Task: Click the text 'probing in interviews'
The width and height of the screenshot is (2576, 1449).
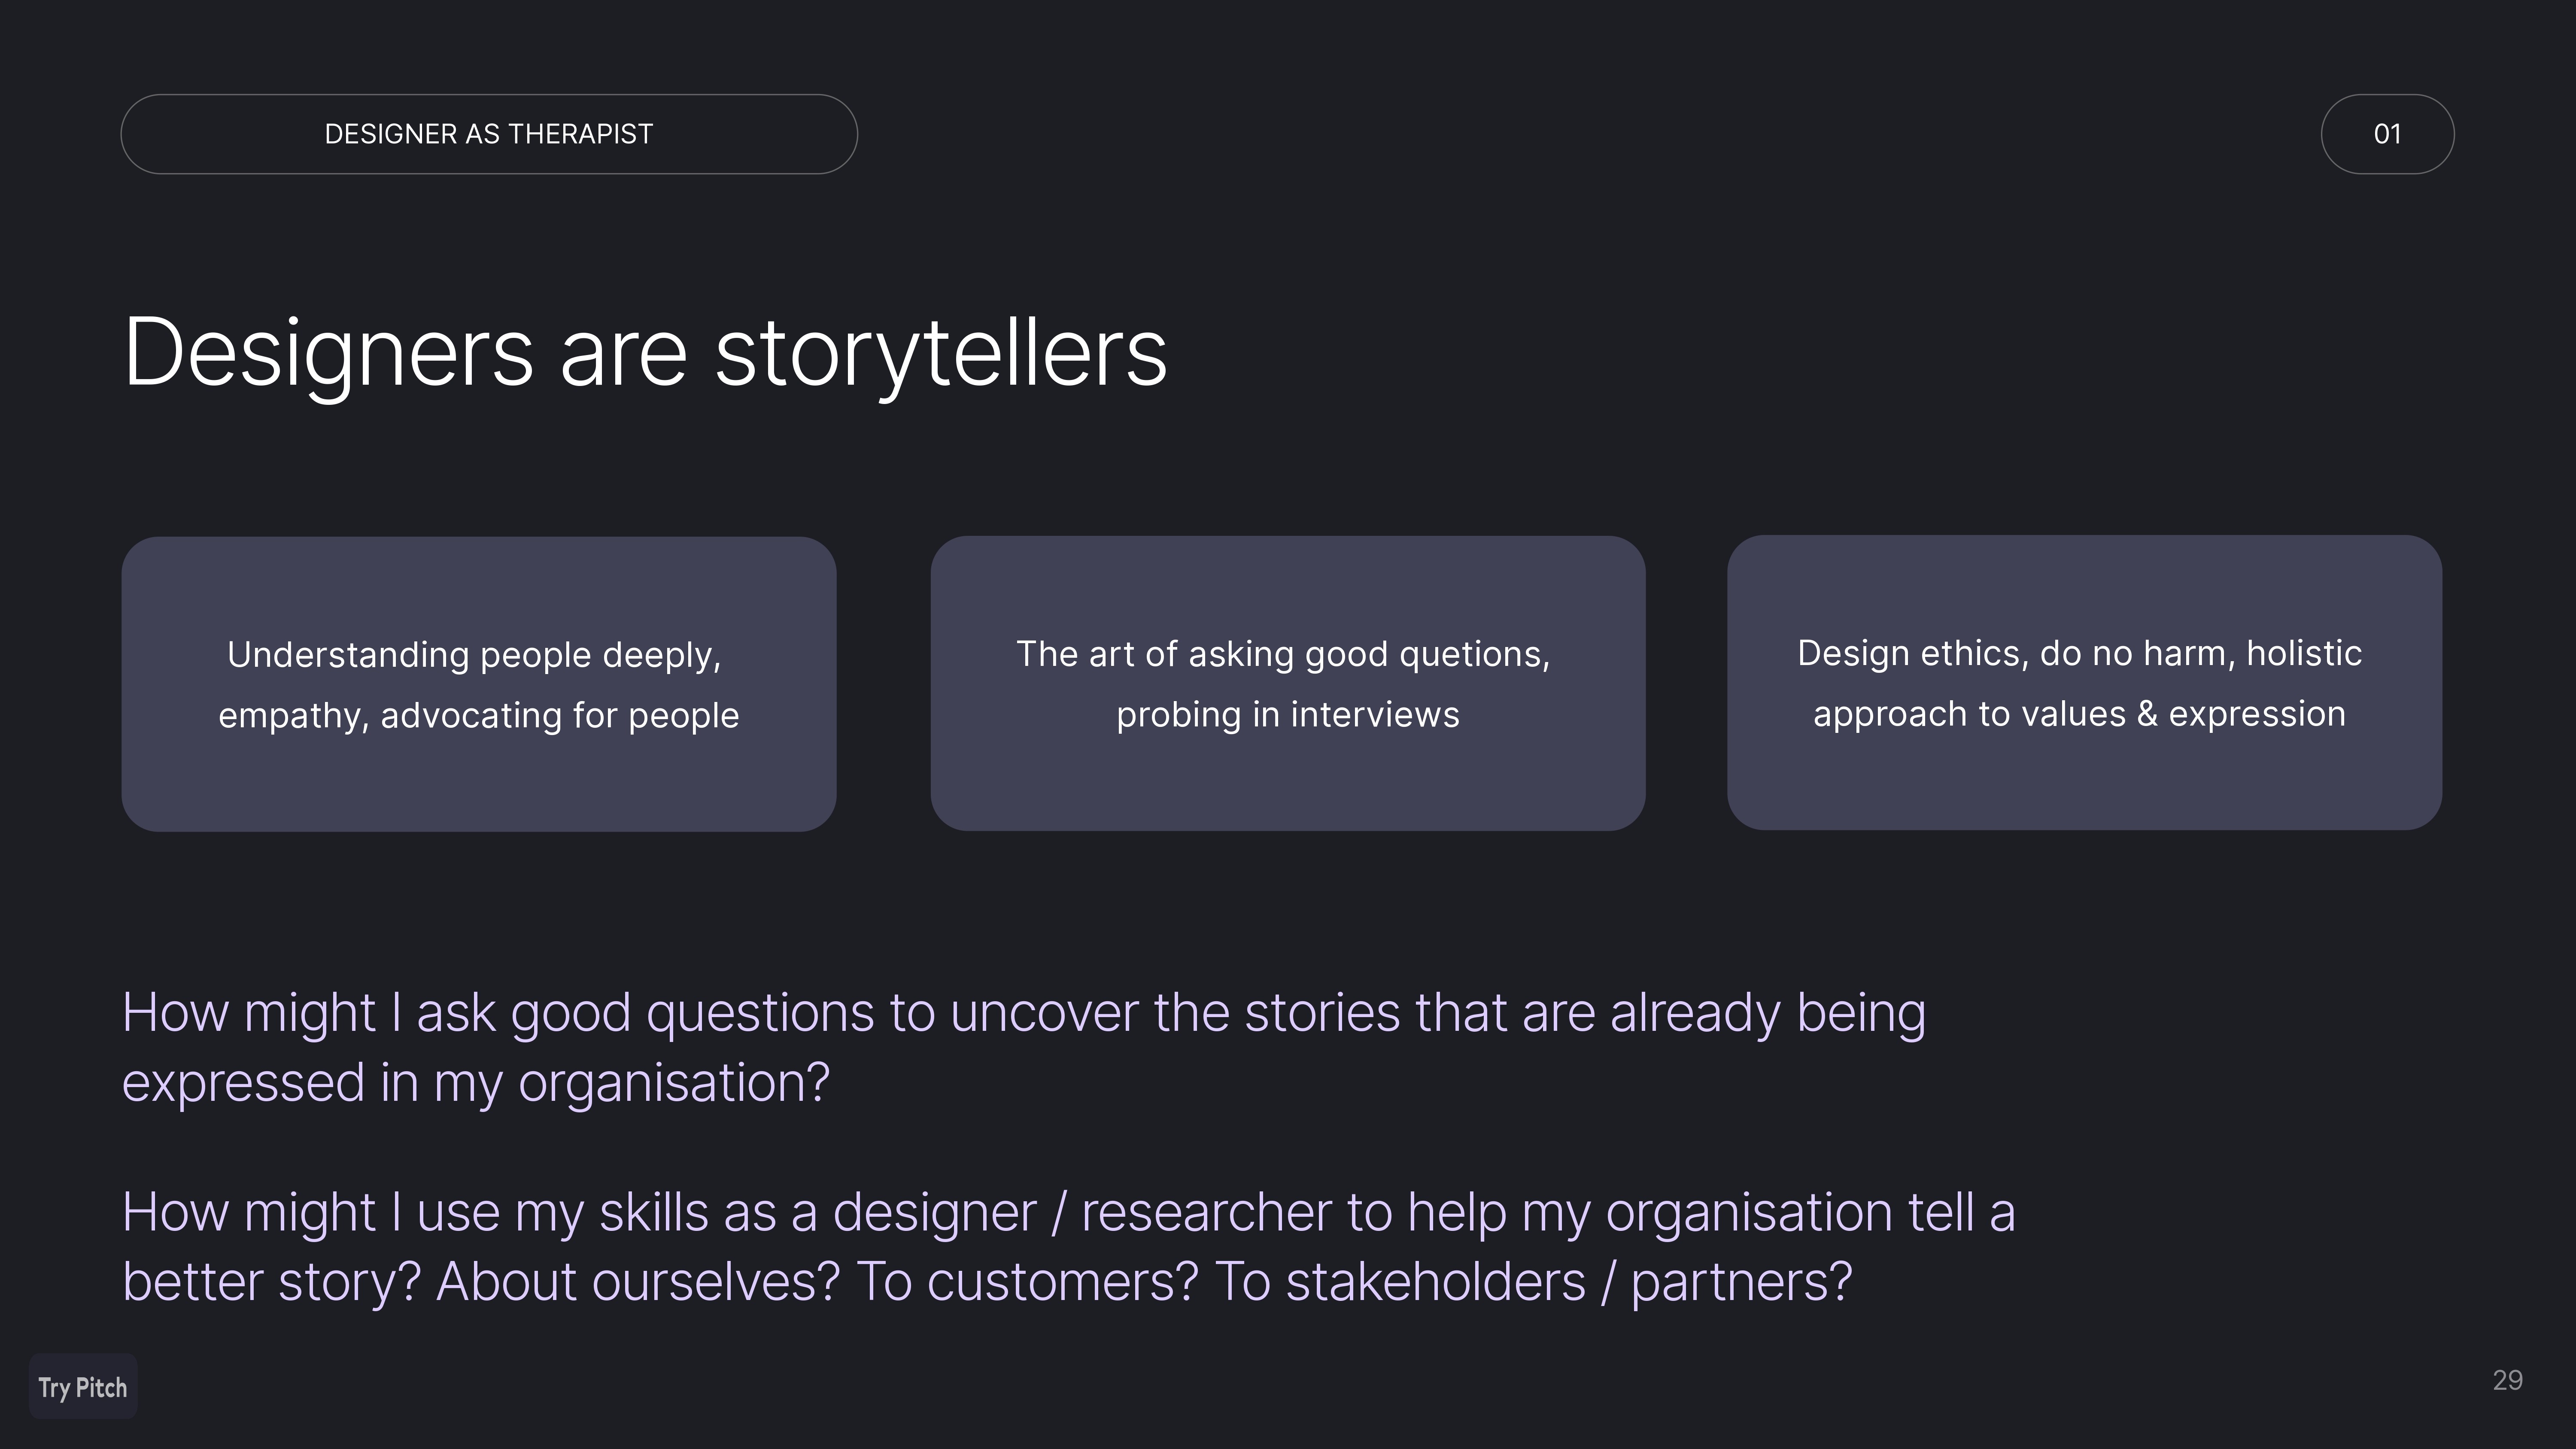Action: pyautogui.click(x=1288, y=715)
